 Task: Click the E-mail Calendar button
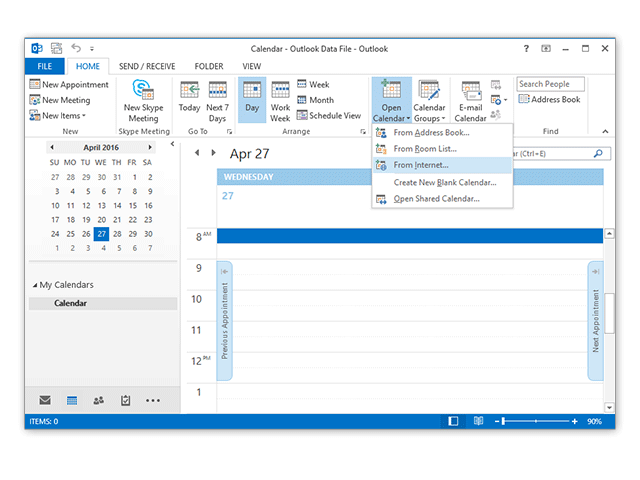click(471, 100)
